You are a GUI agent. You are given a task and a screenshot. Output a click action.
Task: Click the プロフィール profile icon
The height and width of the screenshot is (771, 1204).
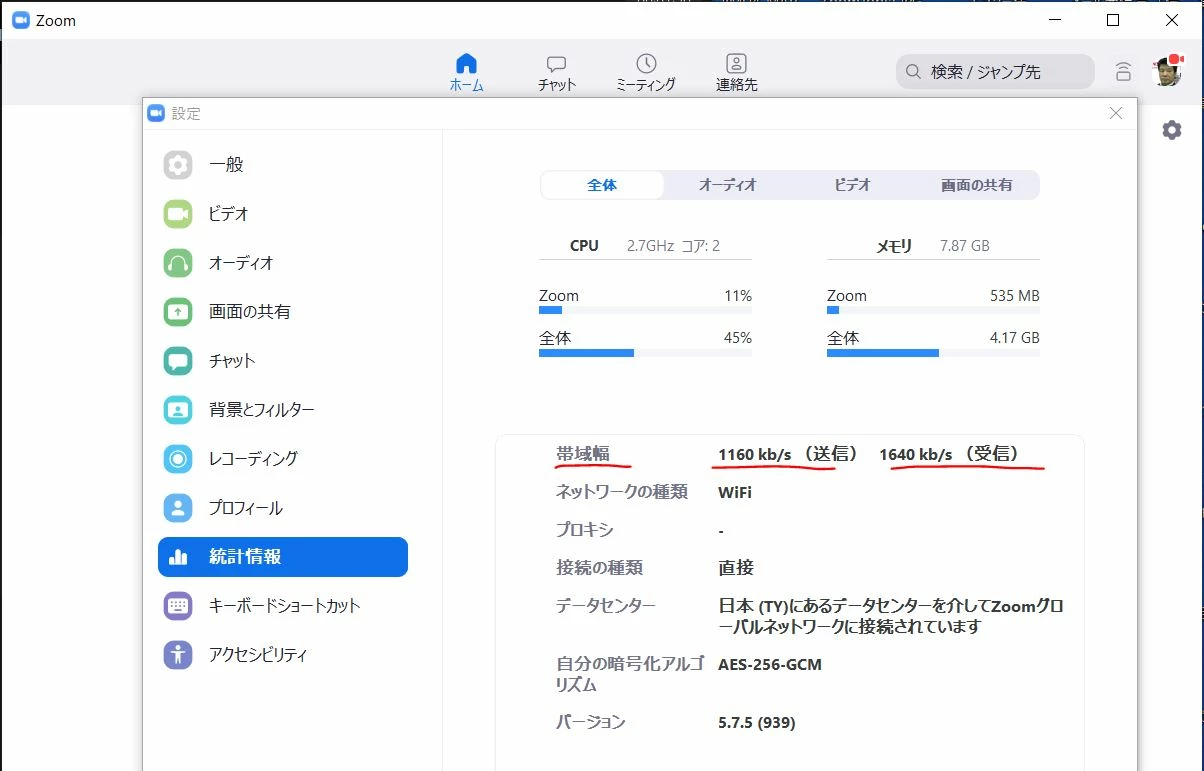[x=178, y=508]
